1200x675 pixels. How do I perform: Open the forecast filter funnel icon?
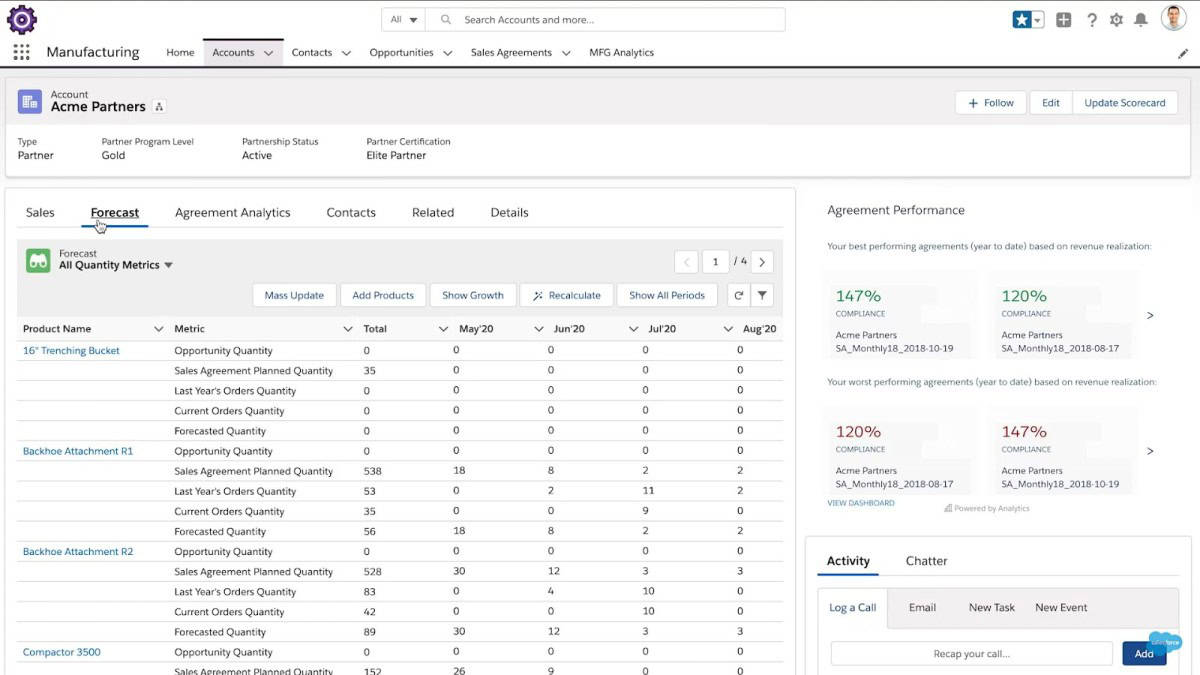click(x=762, y=295)
